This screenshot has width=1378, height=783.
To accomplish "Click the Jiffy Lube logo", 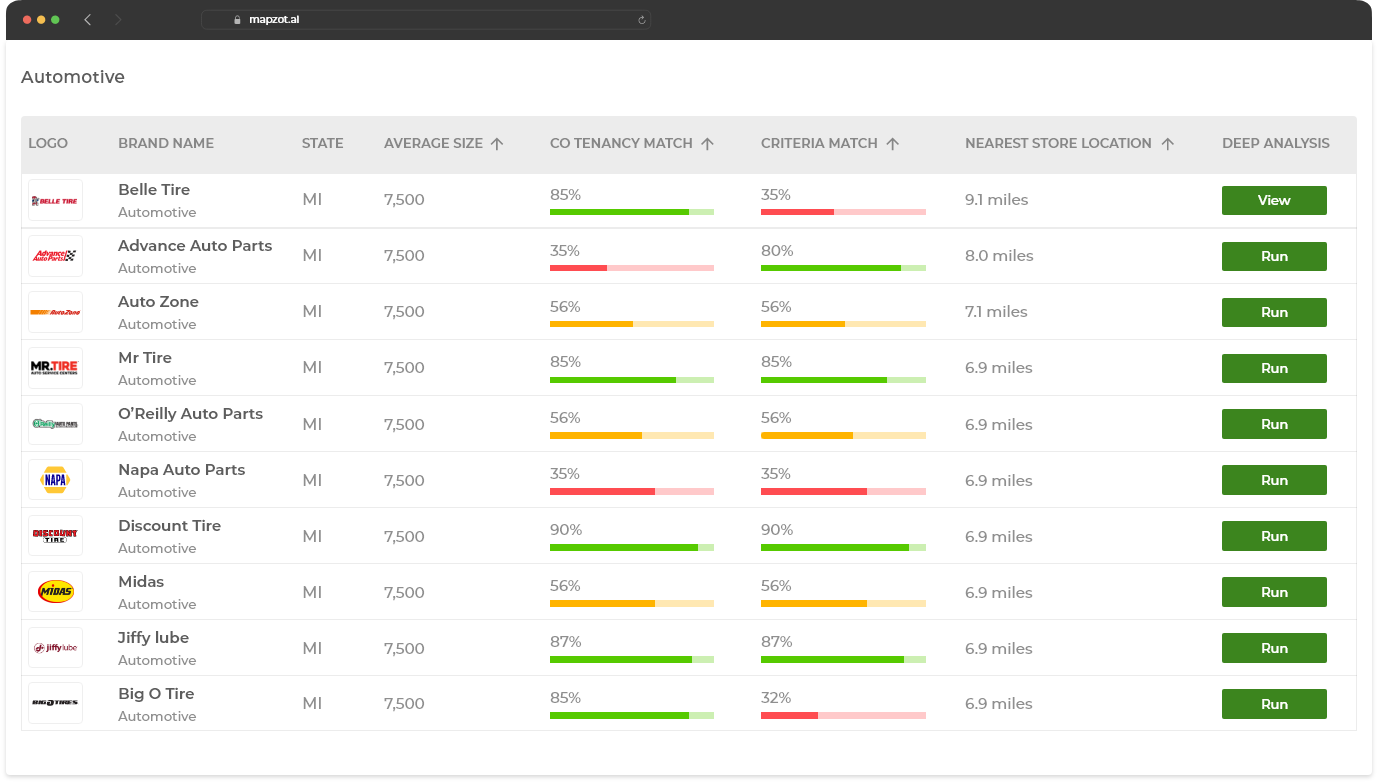I will click(55, 648).
